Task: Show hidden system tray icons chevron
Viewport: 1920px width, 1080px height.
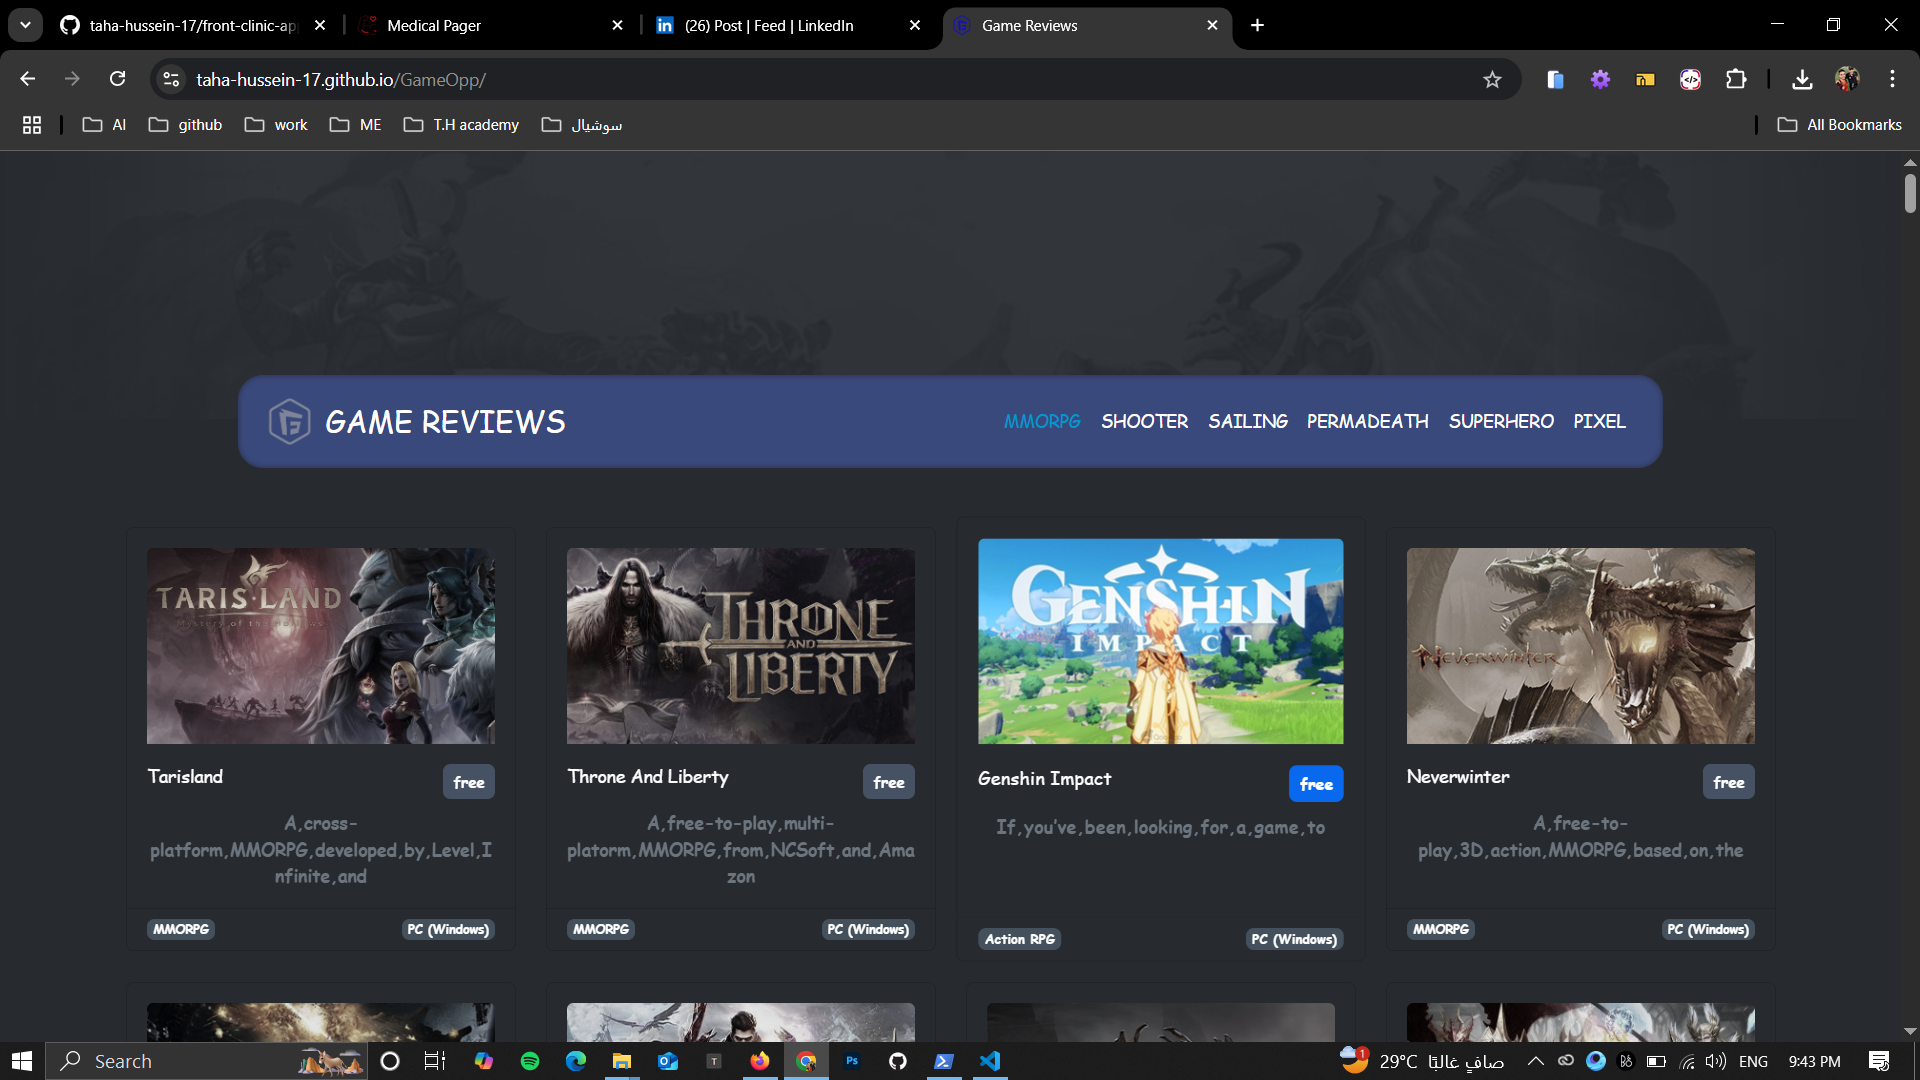Action: click(1535, 1061)
